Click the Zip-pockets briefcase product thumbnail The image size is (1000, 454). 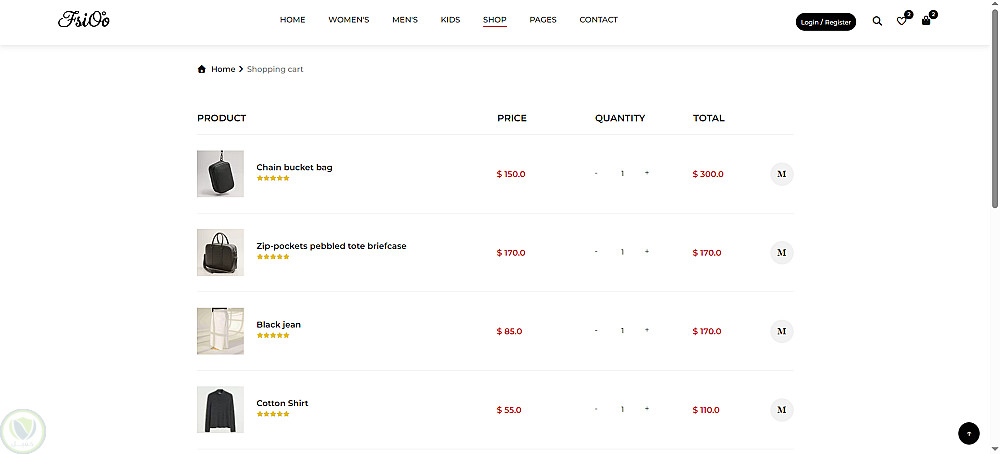tap(220, 252)
